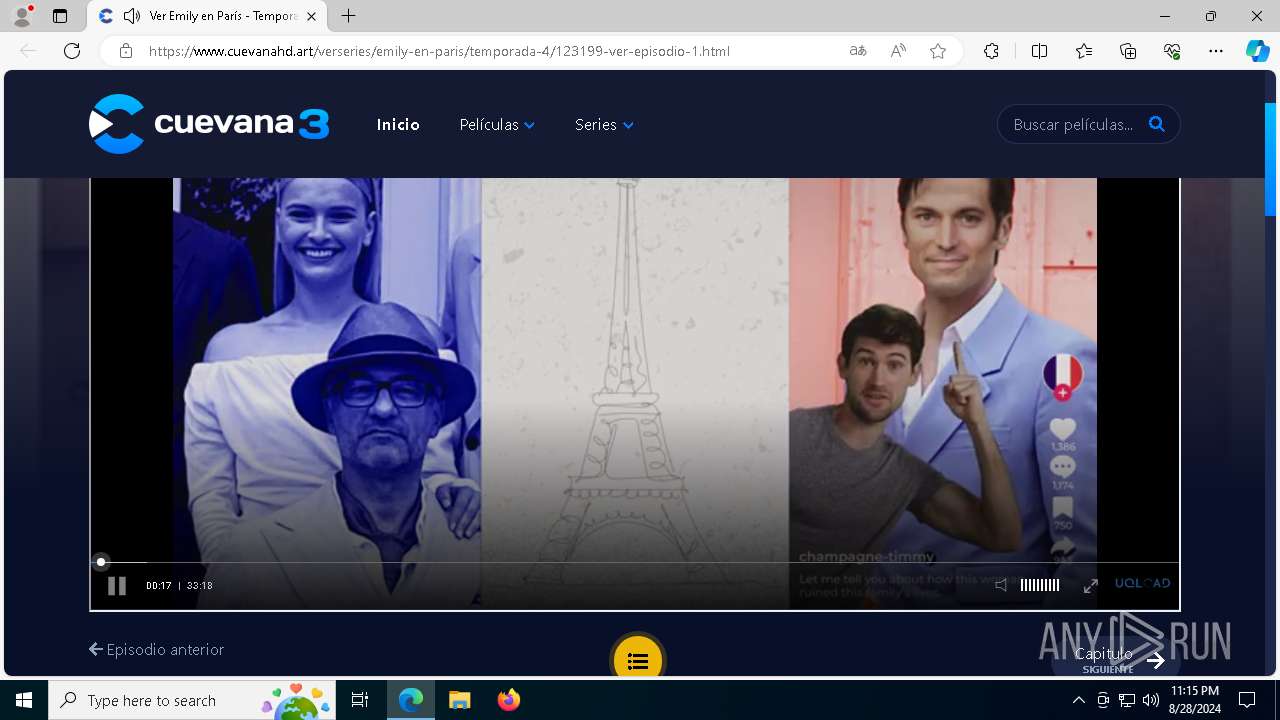Refresh the browser page
This screenshot has height=720, width=1280.
(x=72, y=51)
